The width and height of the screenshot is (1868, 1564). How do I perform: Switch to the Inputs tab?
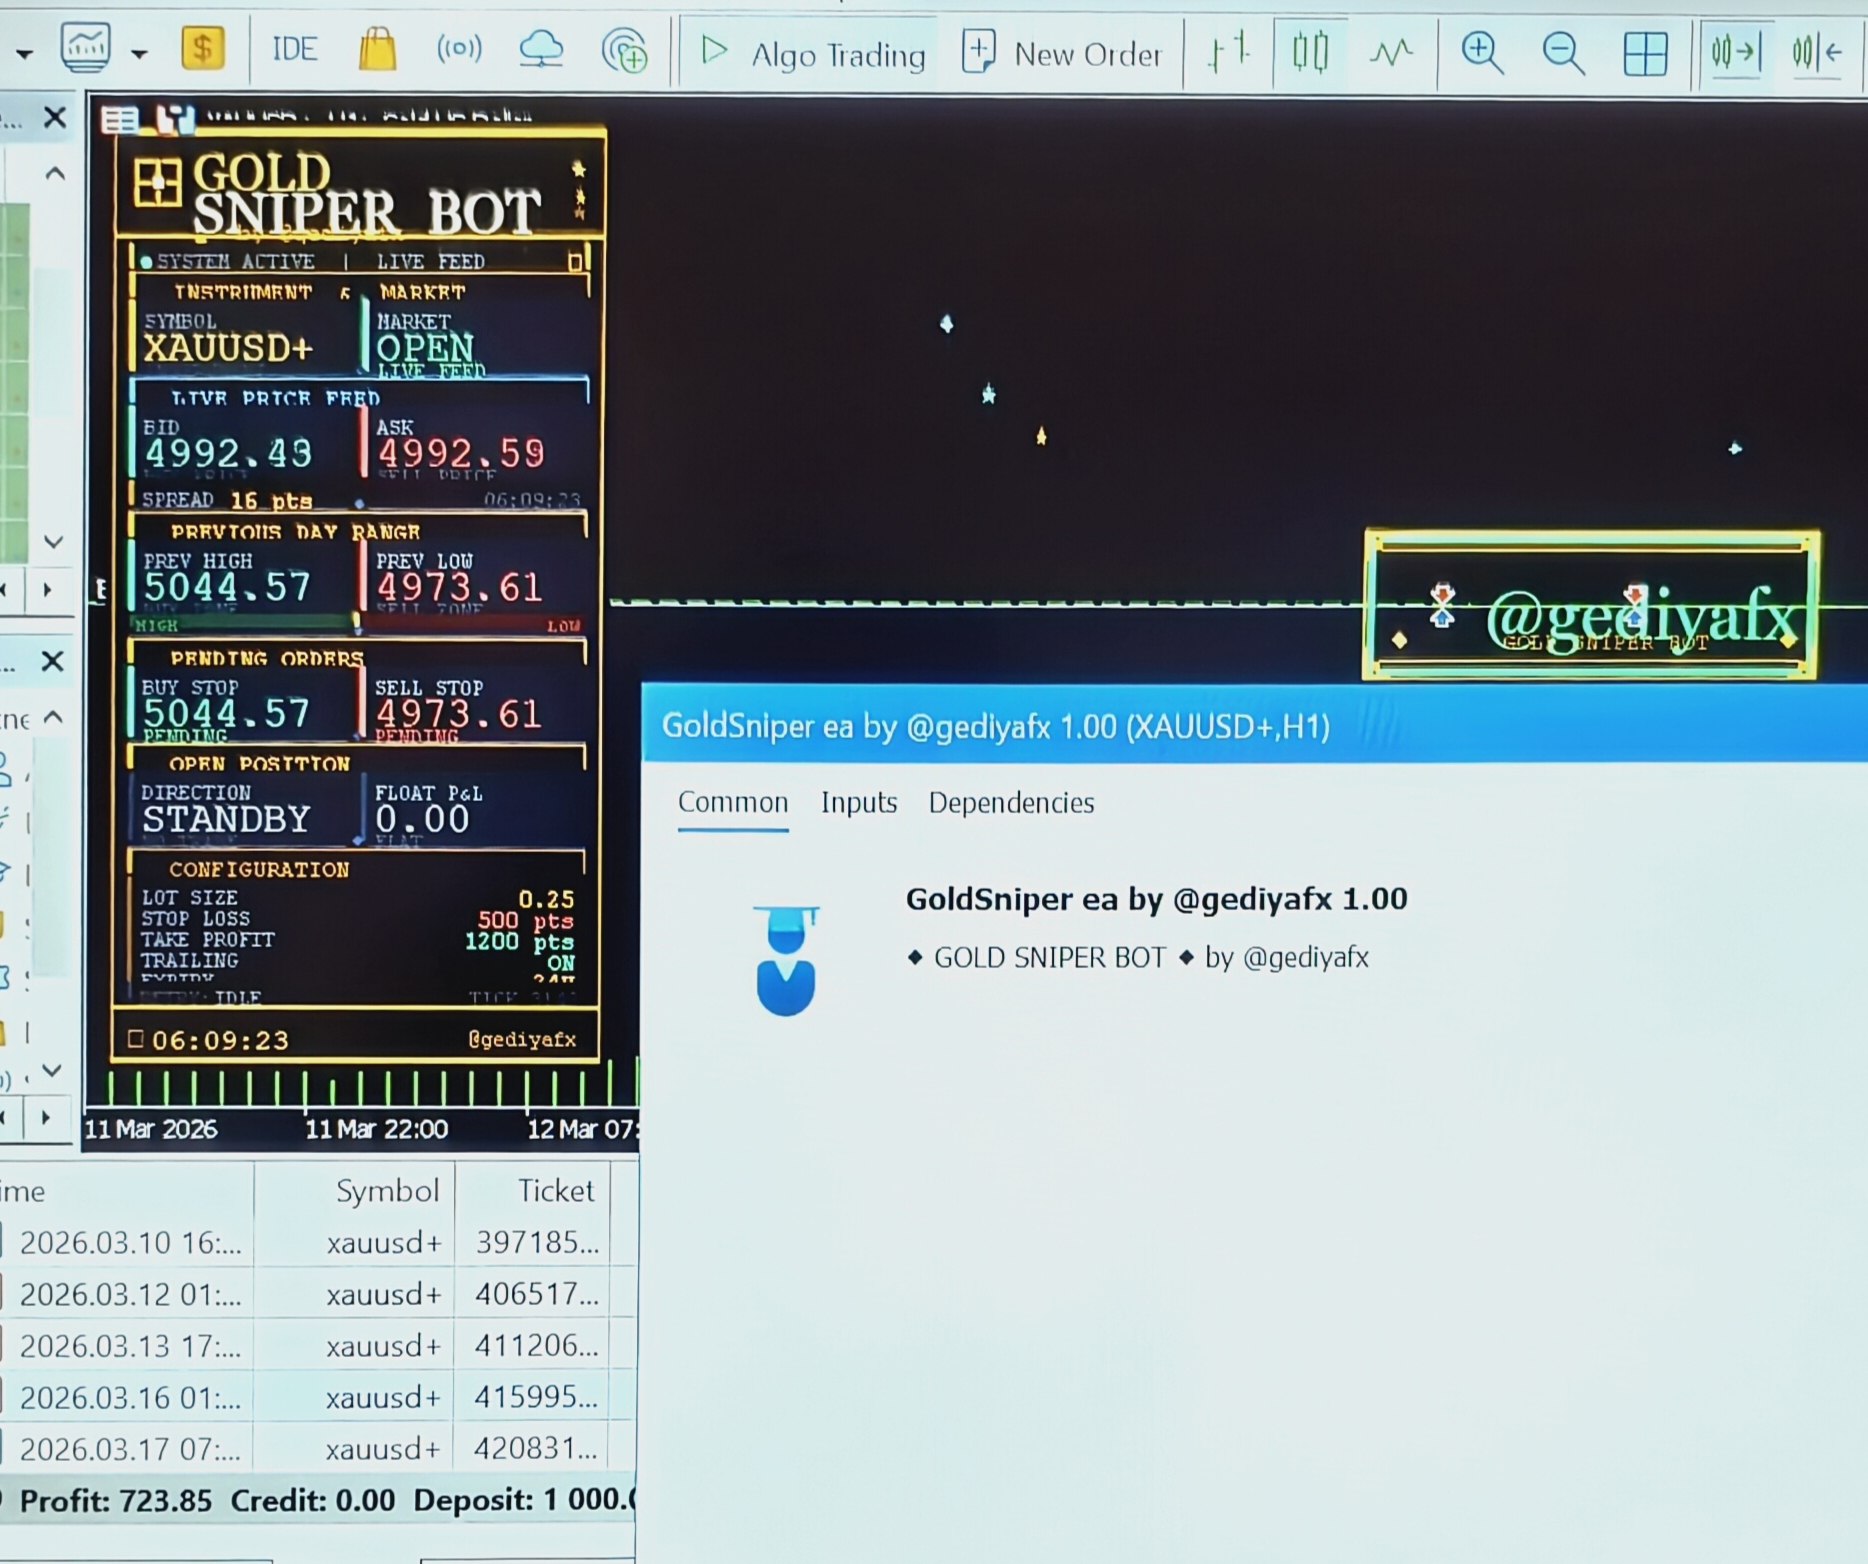(858, 803)
